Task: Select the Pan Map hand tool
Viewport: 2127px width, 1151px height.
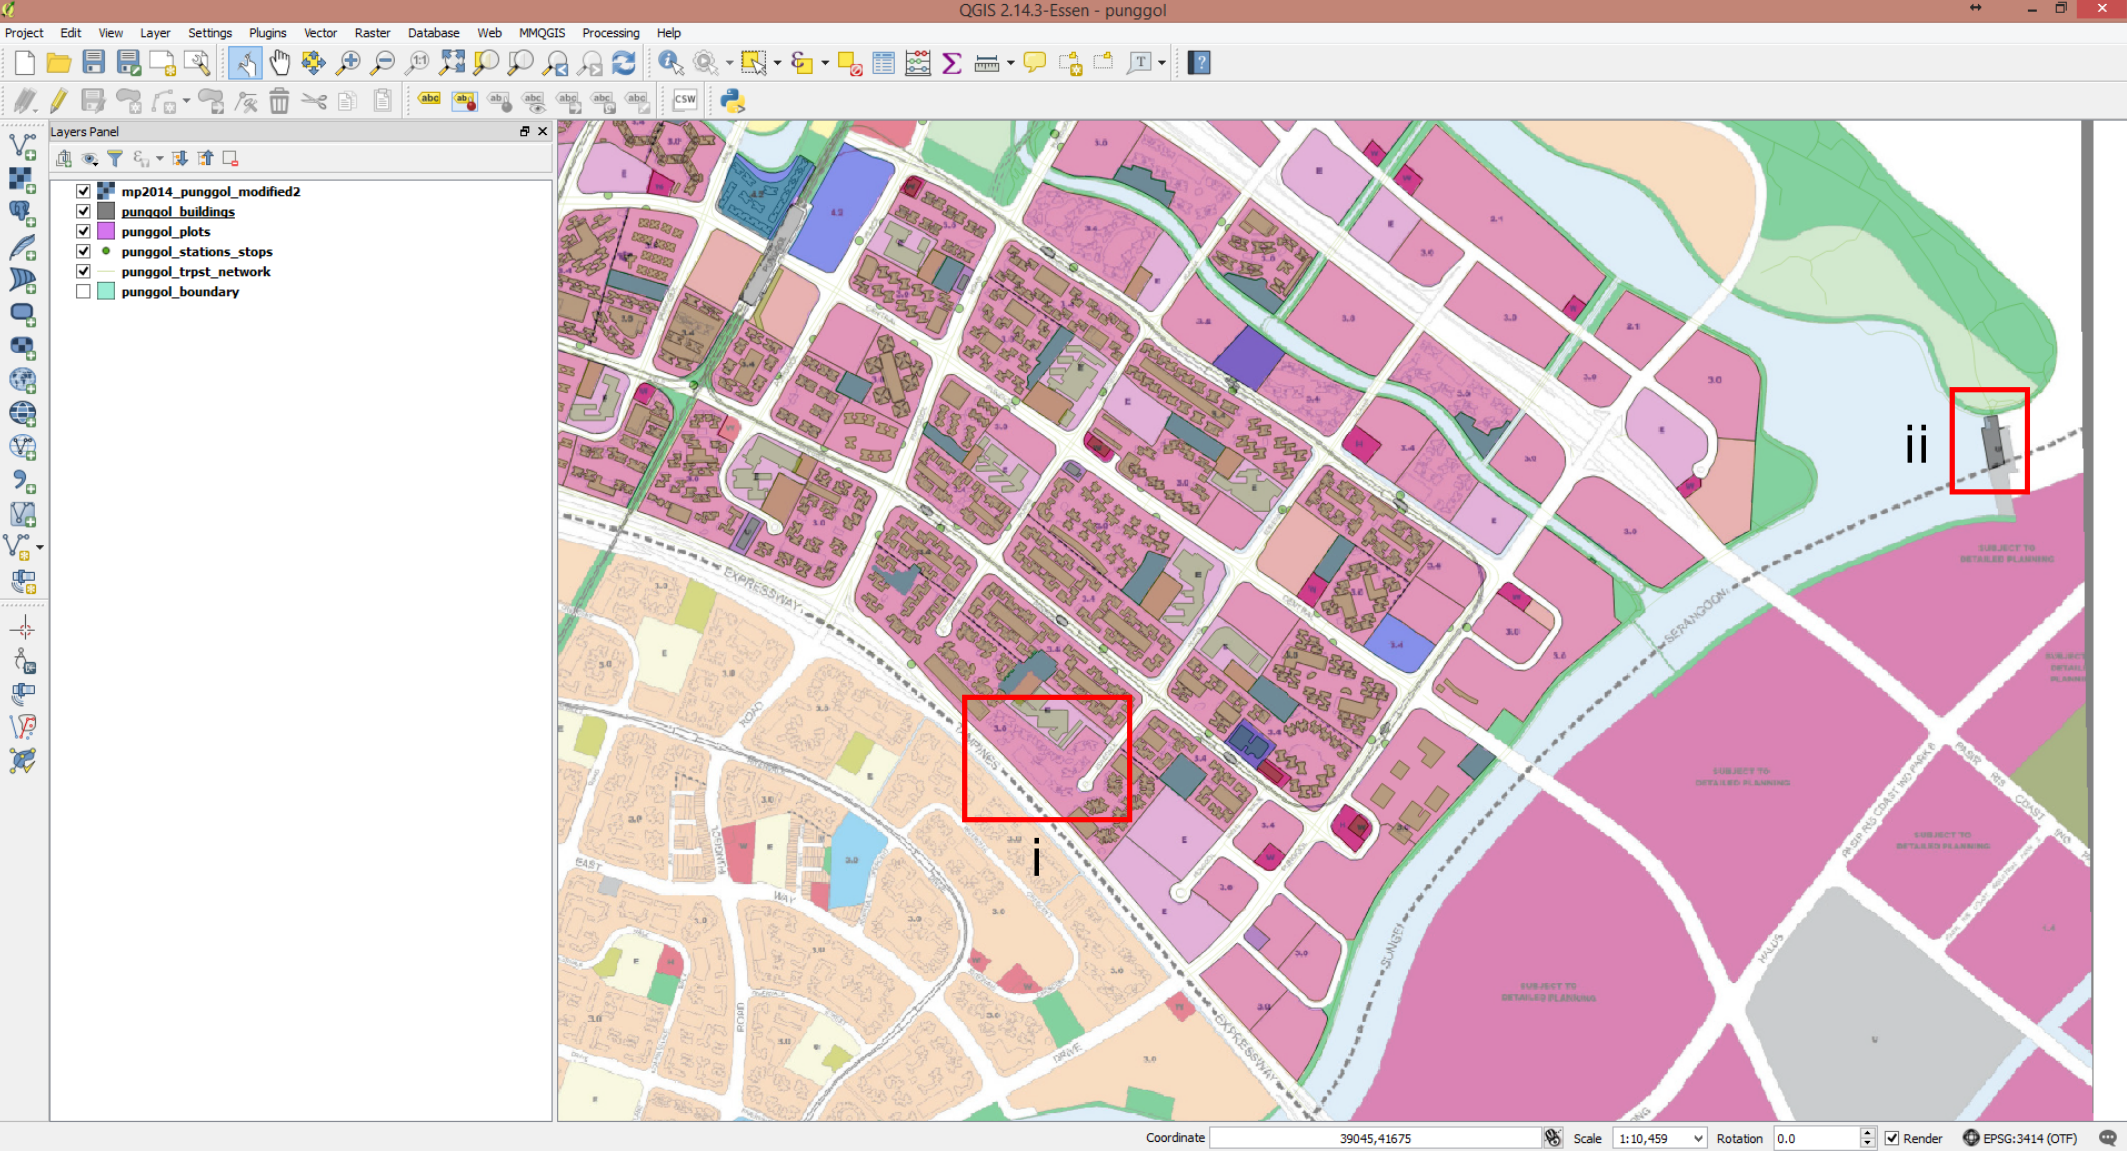Action: coord(279,63)
